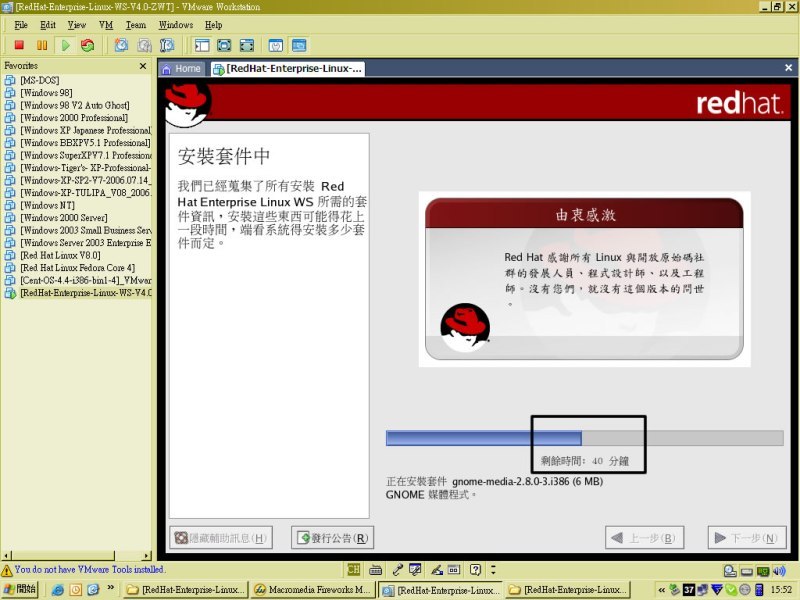Select [Windows NT] in Favorites
The width and height of the screenshot is (800, 600).
pos(47,205)
